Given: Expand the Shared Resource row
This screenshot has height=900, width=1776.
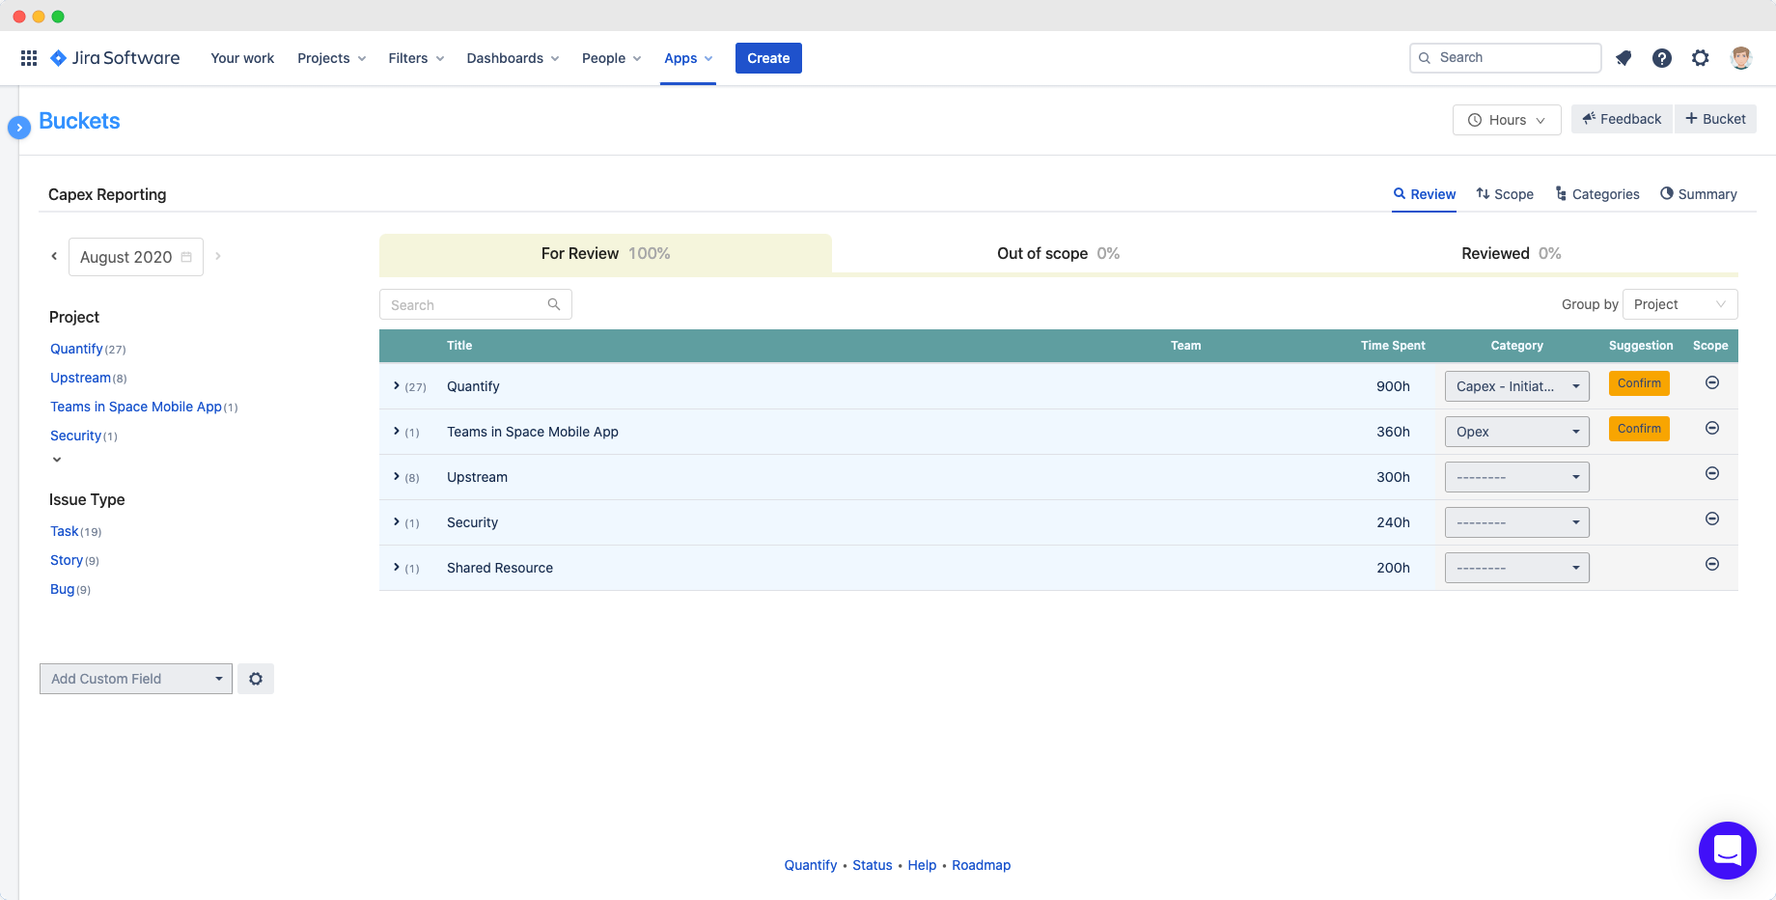Looking at the screenshot, I should pos(397,567).
